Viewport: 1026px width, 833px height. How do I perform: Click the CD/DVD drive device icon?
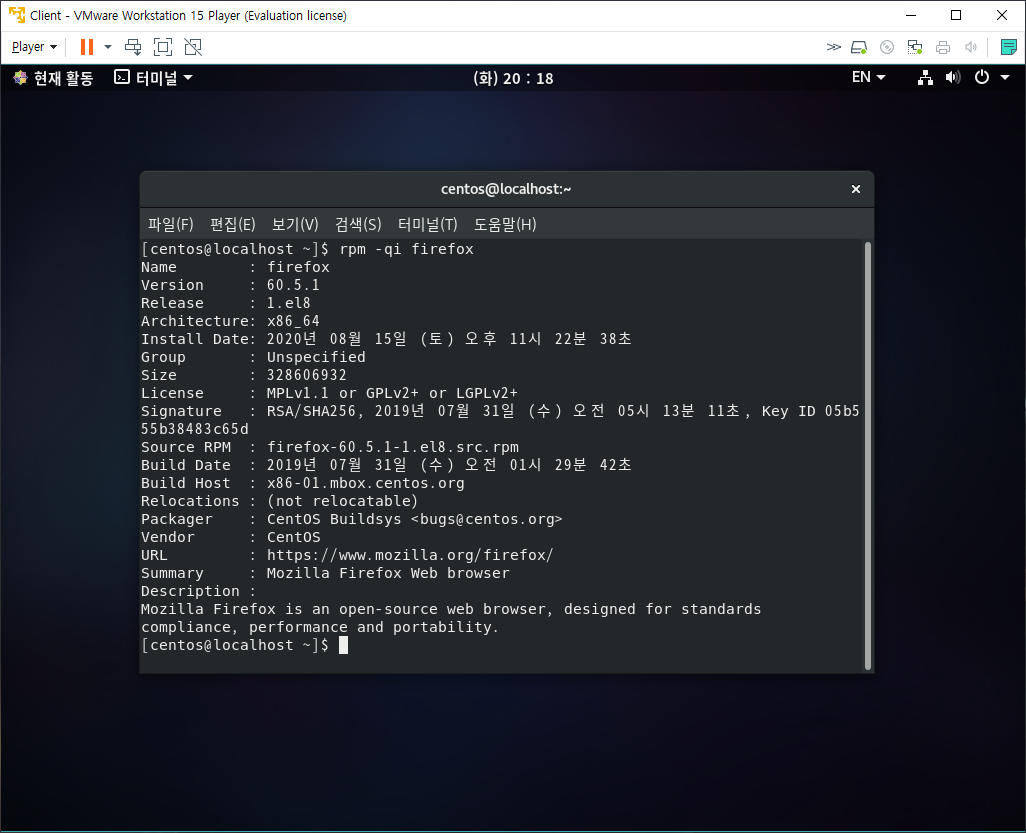(887, 47)
